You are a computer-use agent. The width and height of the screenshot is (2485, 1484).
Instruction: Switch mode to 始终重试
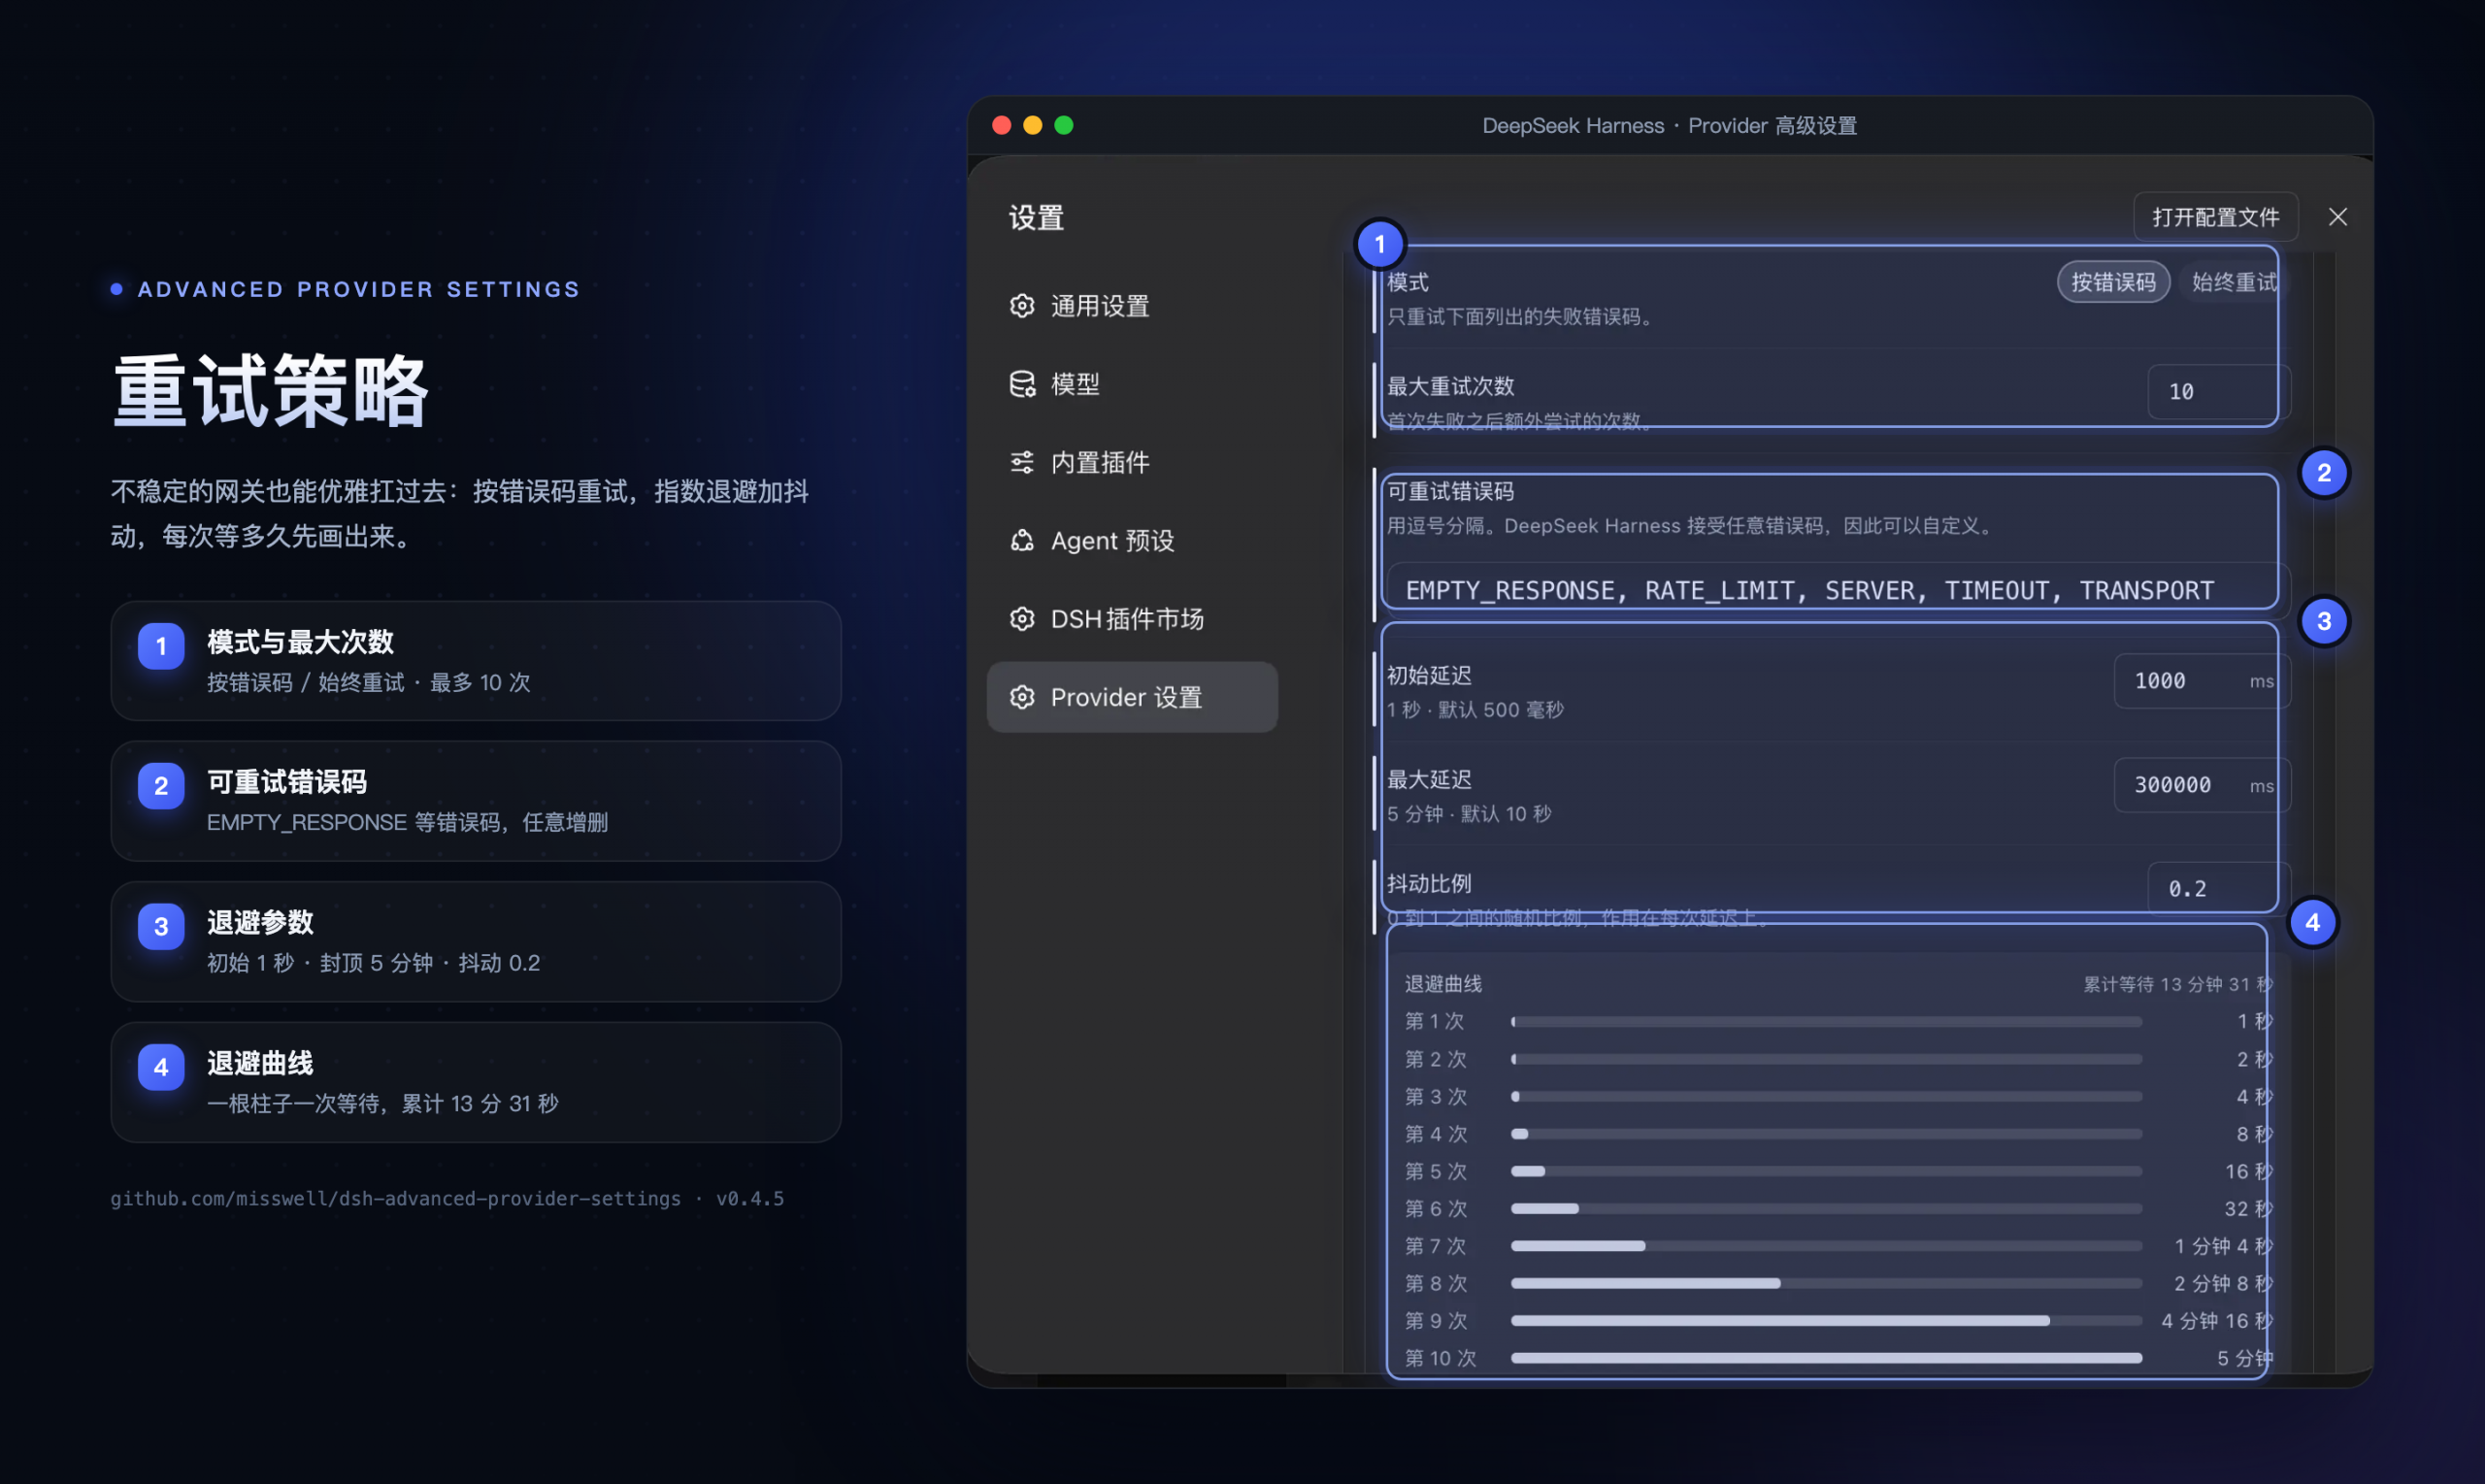pyautogui.click(x=2234, y=282)
